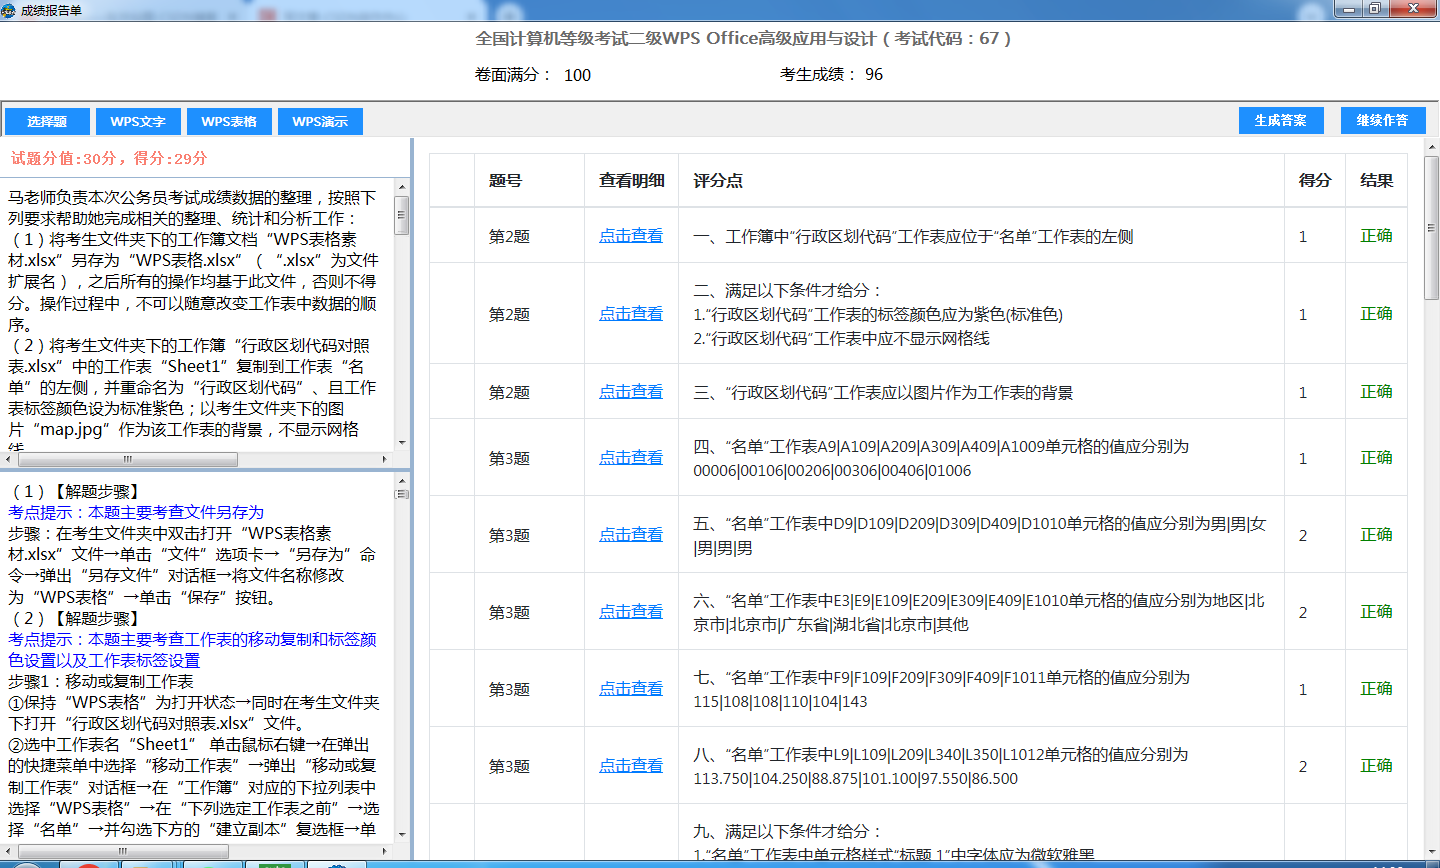
Task: Click the 生成答案 button
Action: (1280, 120)
